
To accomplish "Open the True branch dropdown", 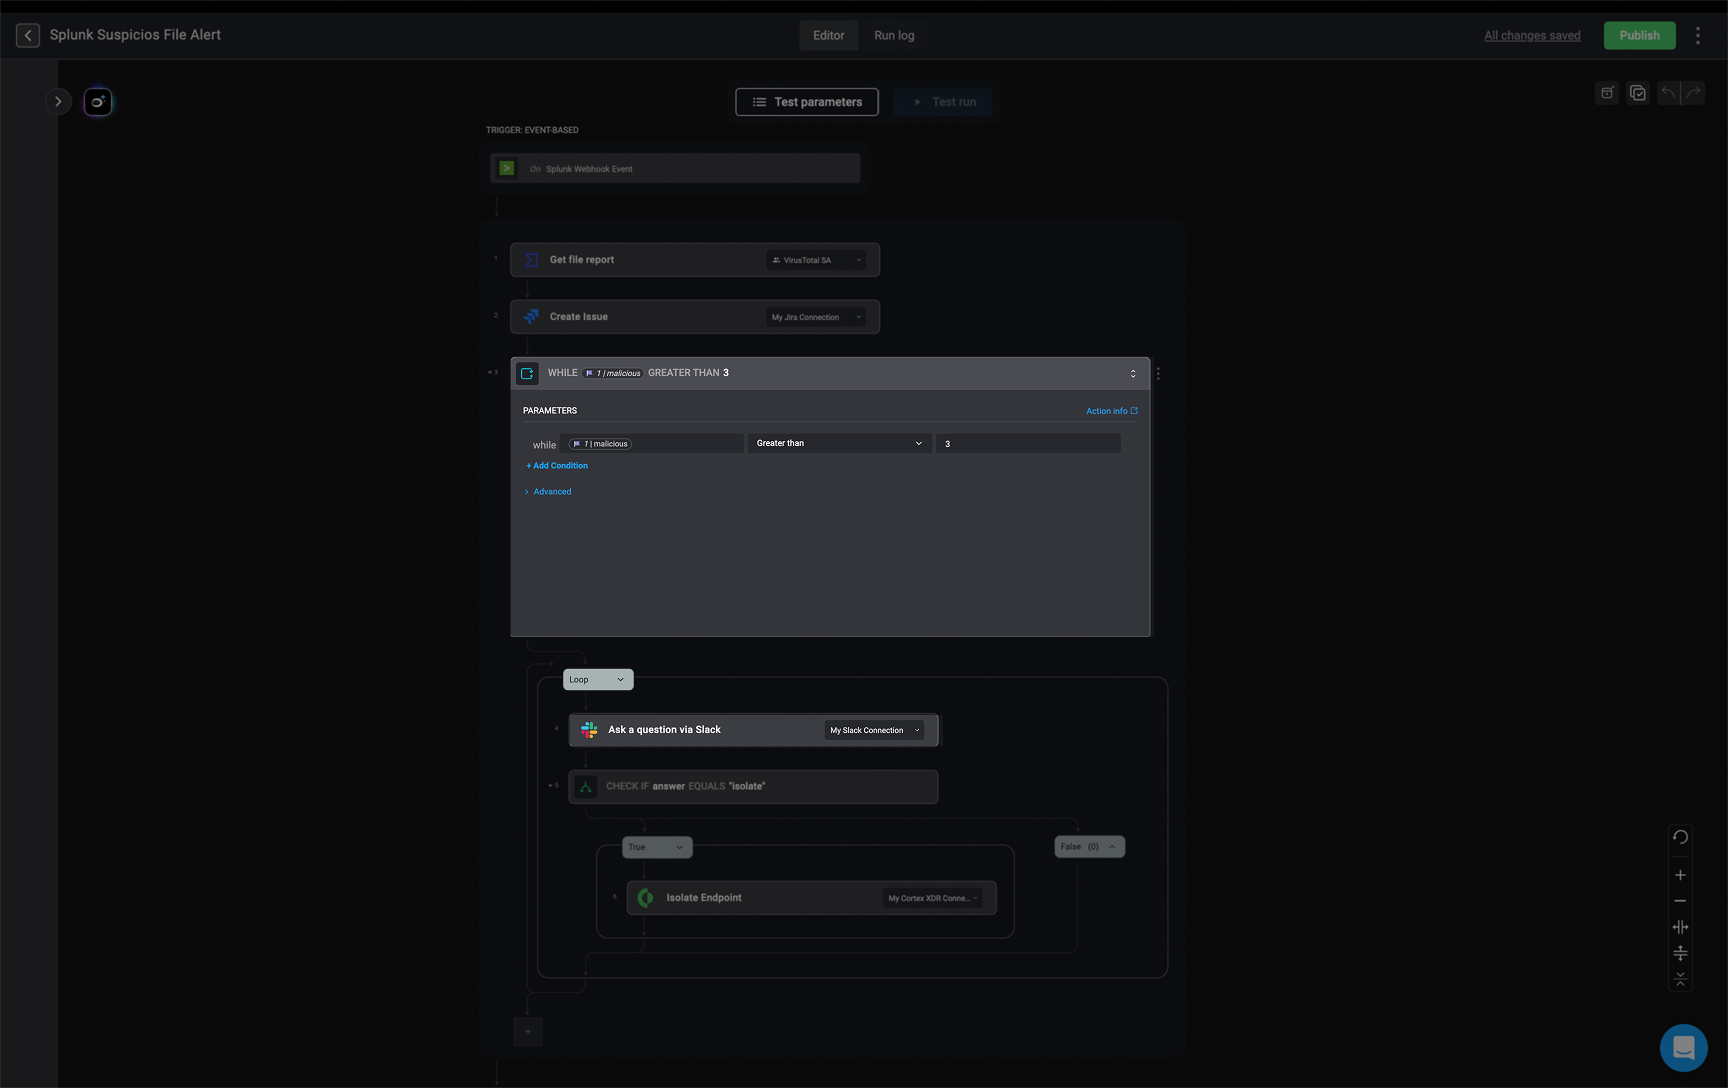I will tap(657, 847).
